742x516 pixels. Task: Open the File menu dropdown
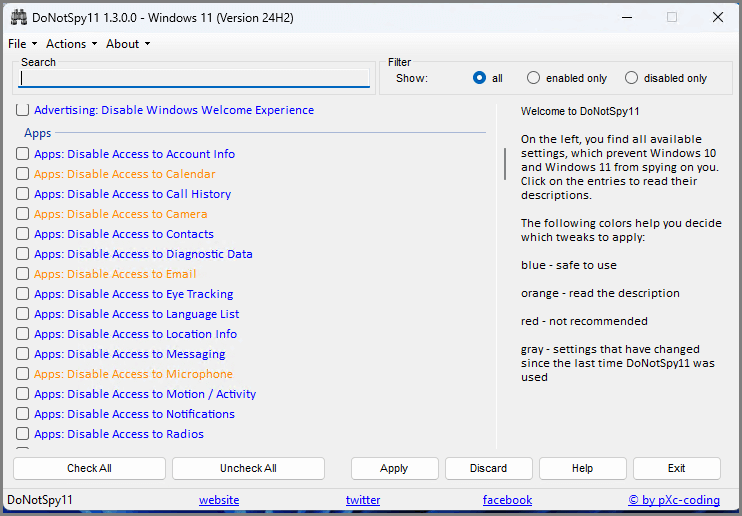click(x=22, y=44)
